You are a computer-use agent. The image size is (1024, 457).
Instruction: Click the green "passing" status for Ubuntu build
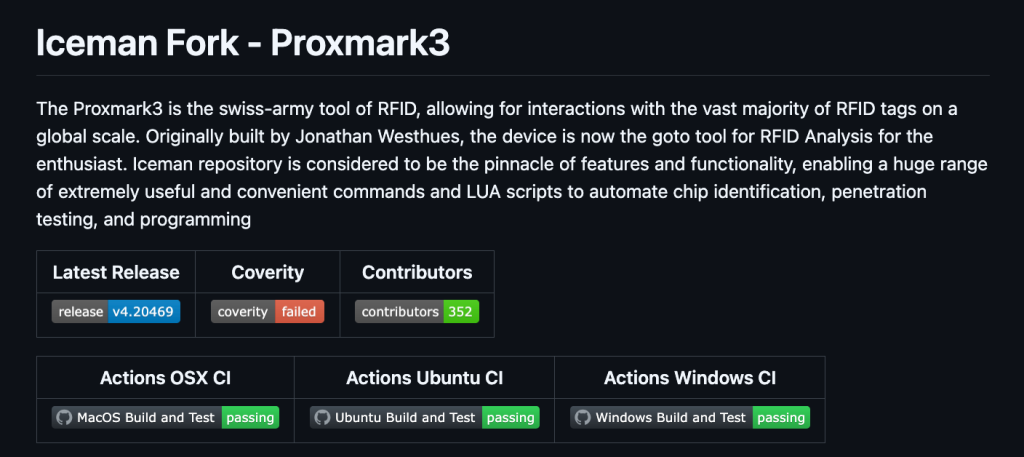click(x=510, y=417)
